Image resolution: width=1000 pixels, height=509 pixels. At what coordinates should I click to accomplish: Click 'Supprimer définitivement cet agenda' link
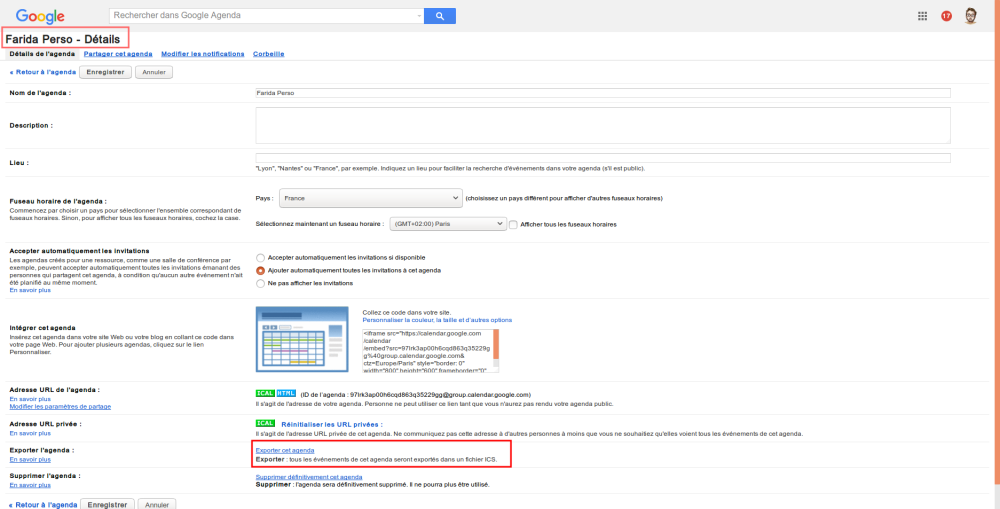coord(309,477)
